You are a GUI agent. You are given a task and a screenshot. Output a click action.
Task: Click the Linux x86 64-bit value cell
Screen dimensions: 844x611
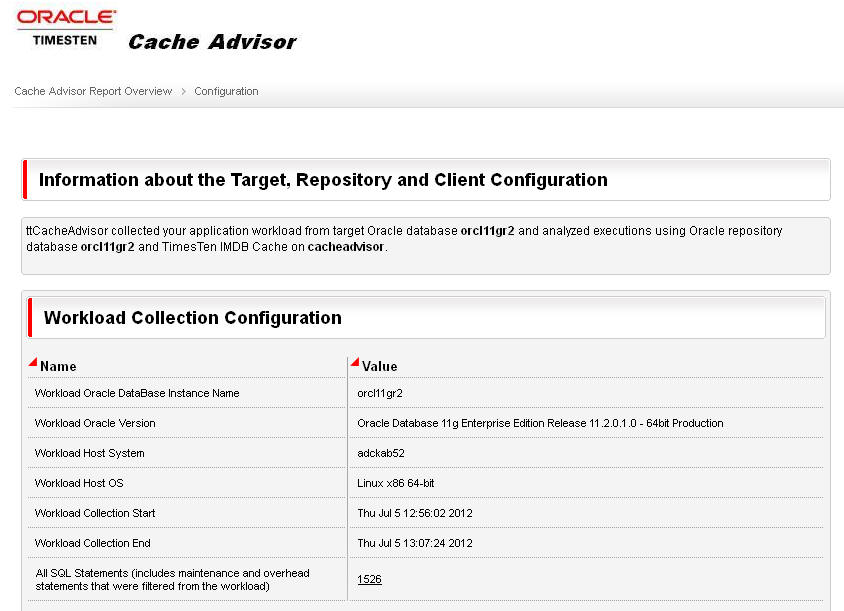coord(397,484)
